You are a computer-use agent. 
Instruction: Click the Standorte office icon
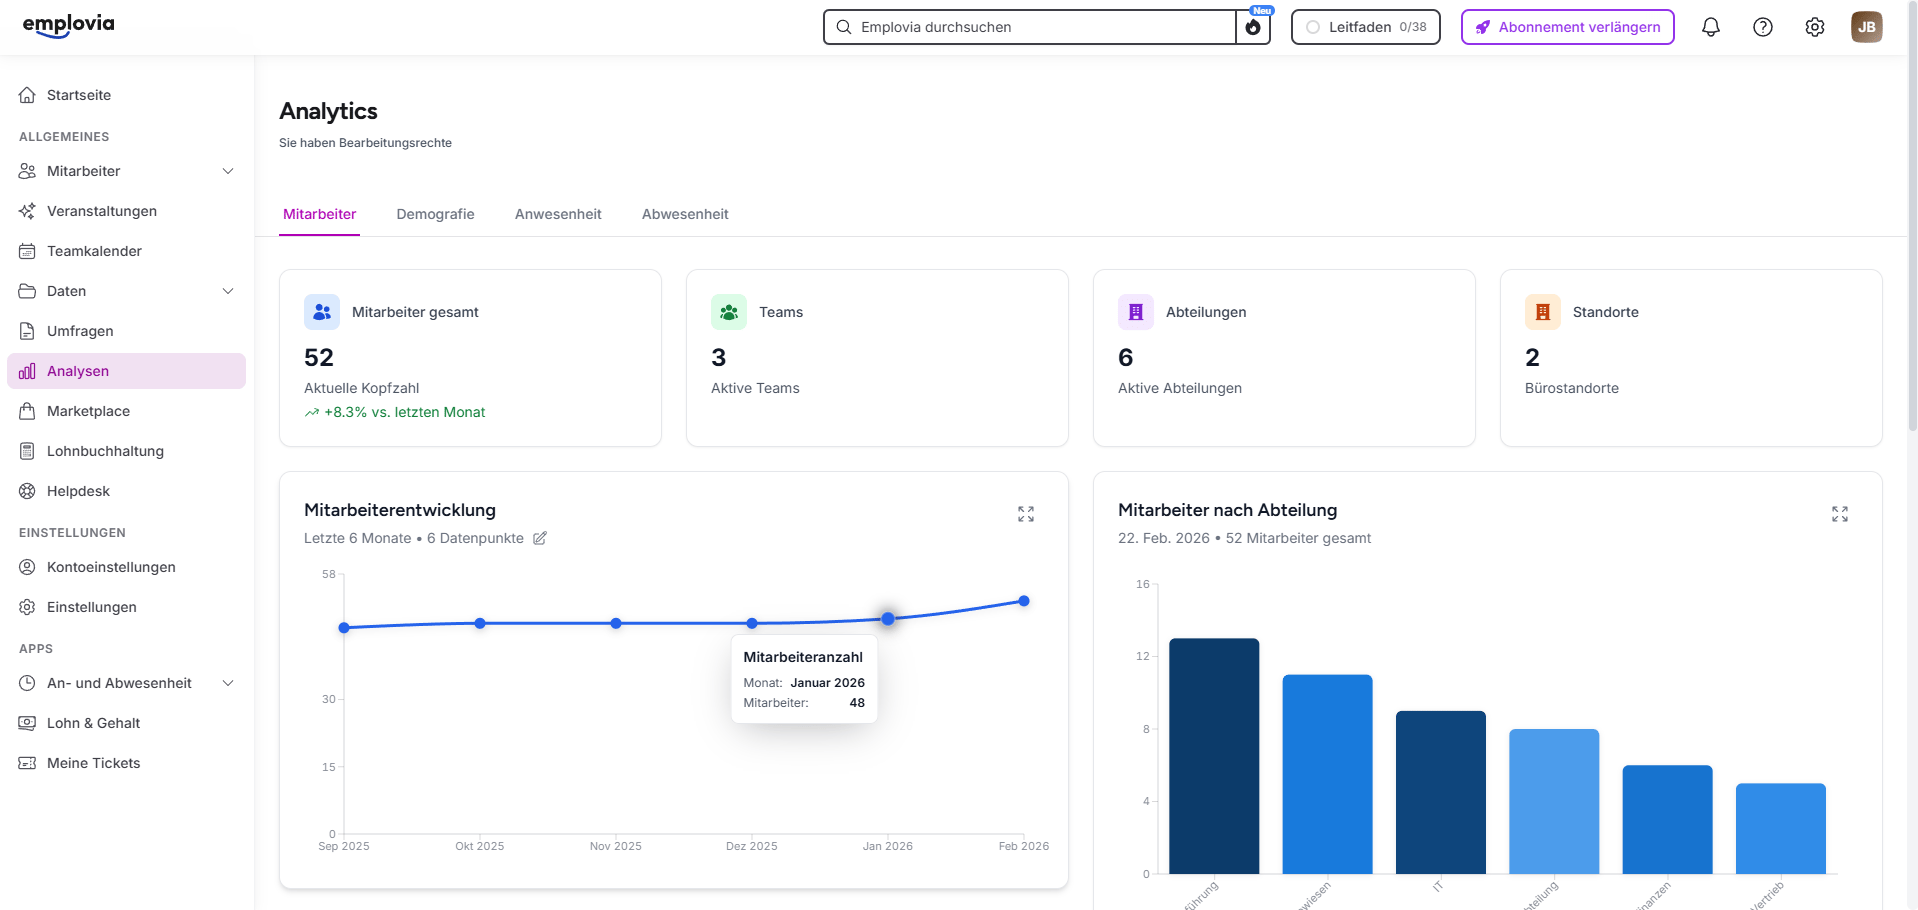1543,312
